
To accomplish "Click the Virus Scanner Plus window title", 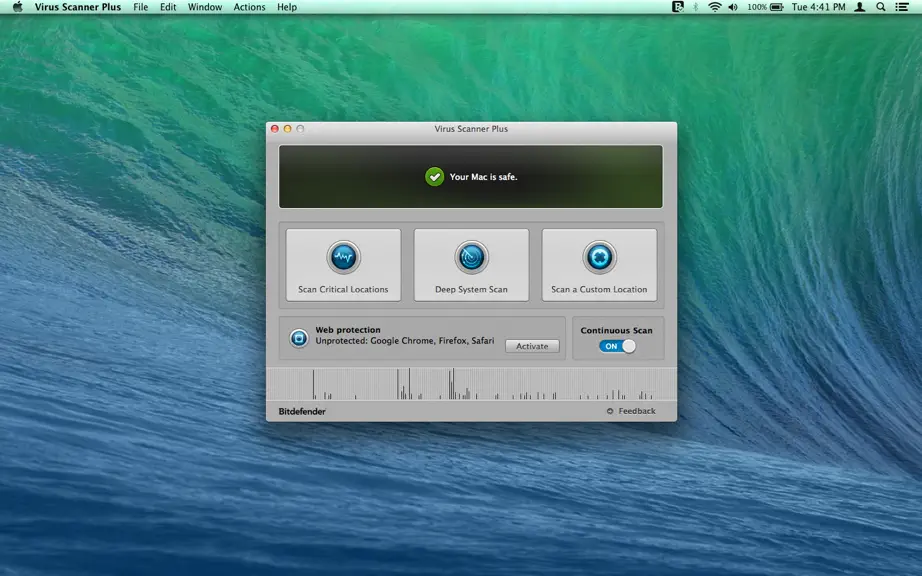I will (x=471, y=129).
